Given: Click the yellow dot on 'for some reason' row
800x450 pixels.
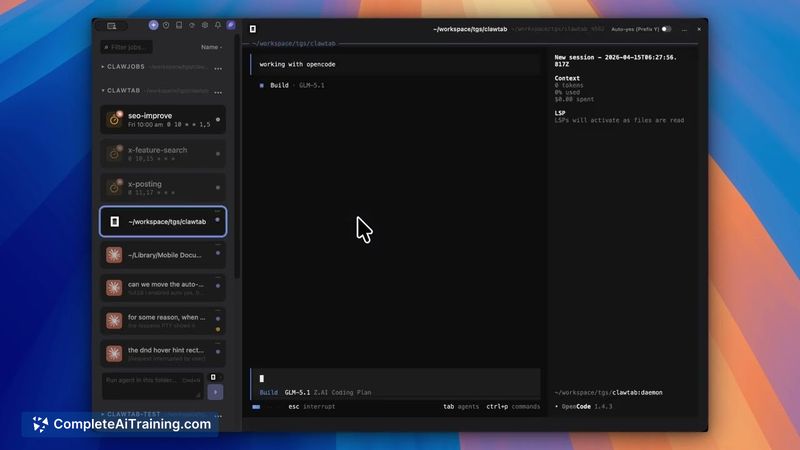Looking at the screenshot, I should (x=218, y=330).
